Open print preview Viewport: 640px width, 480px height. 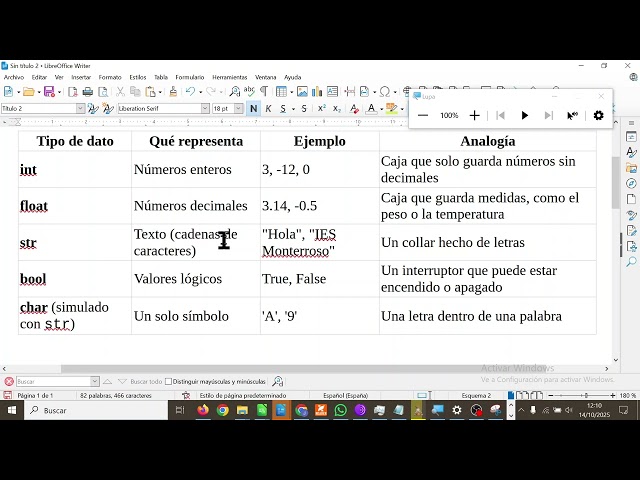pos(103,91)
